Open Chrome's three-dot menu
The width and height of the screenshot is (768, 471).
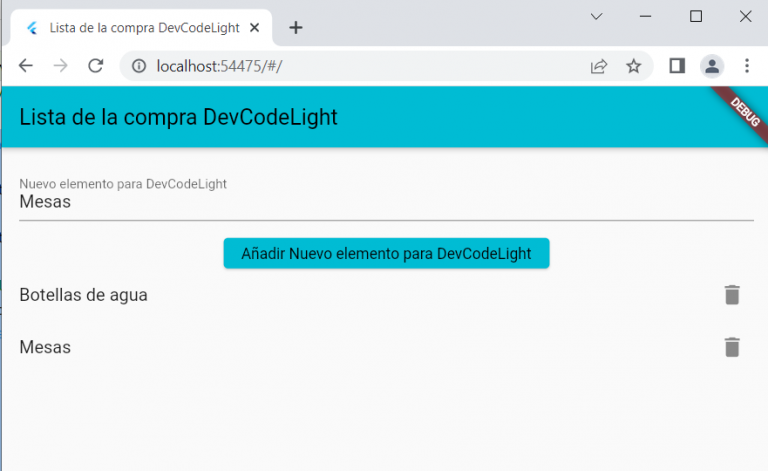pyautogui.click(x=746, y=66)
